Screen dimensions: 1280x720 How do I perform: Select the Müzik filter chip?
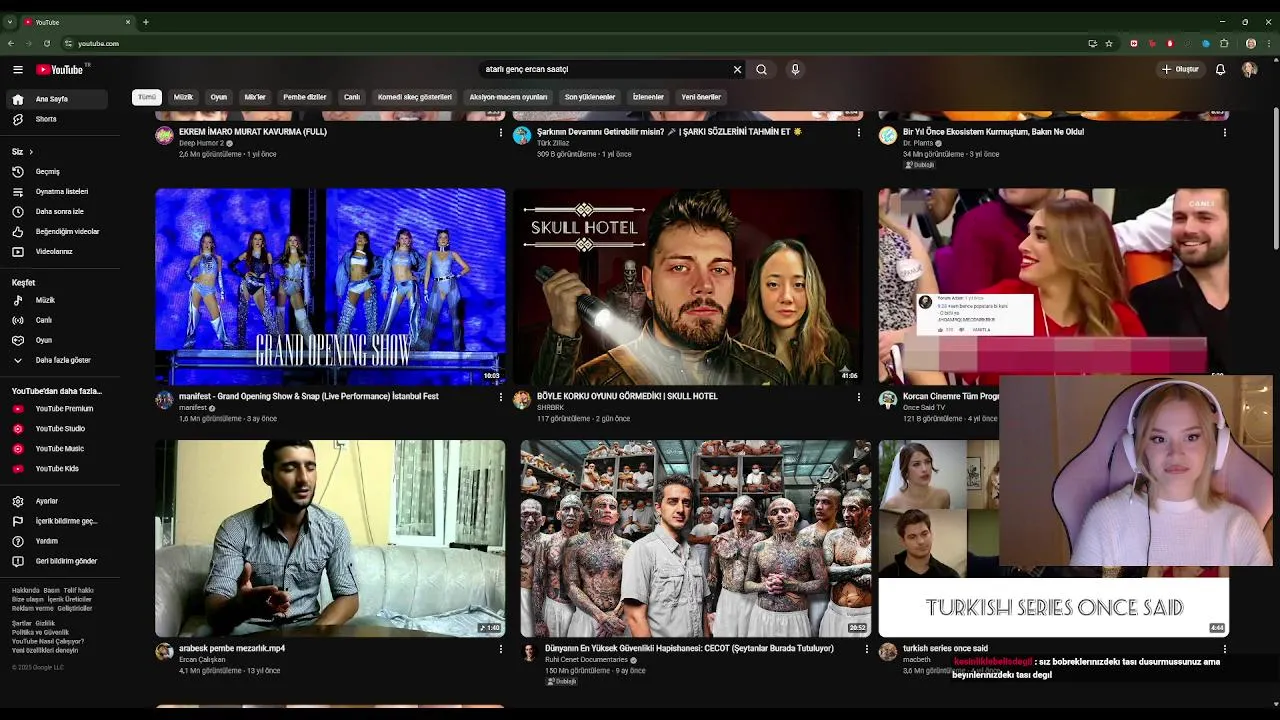183,97
